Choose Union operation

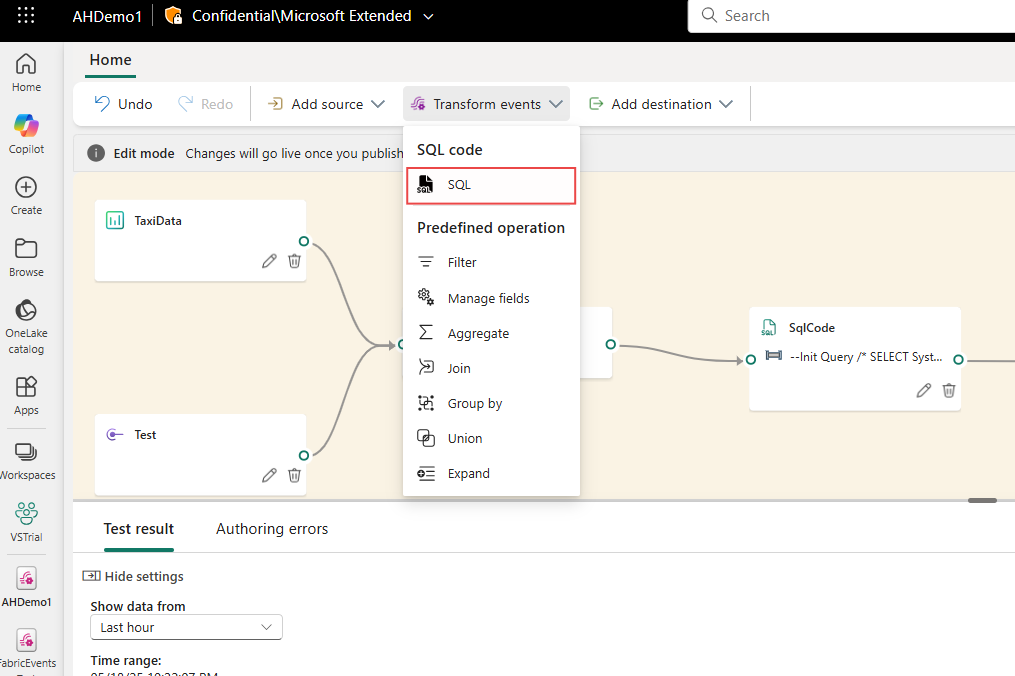[491, 438]
